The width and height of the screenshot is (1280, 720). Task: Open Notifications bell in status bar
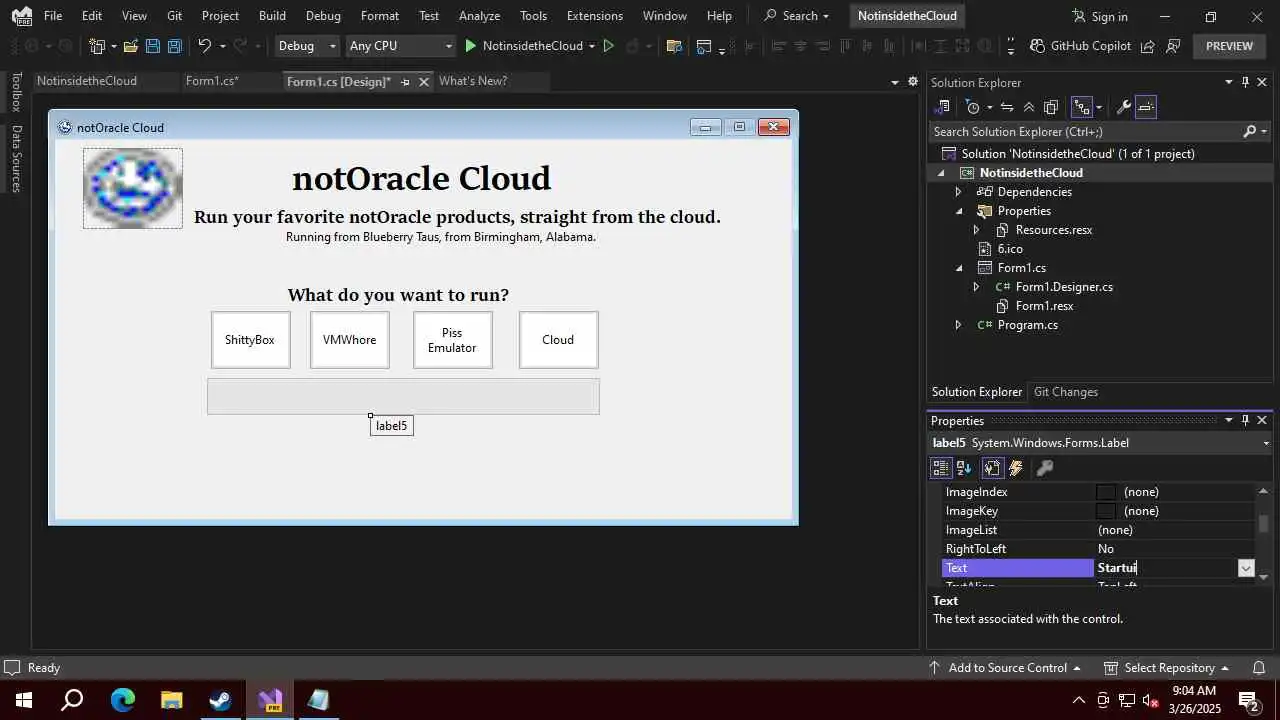point(1258,668)
